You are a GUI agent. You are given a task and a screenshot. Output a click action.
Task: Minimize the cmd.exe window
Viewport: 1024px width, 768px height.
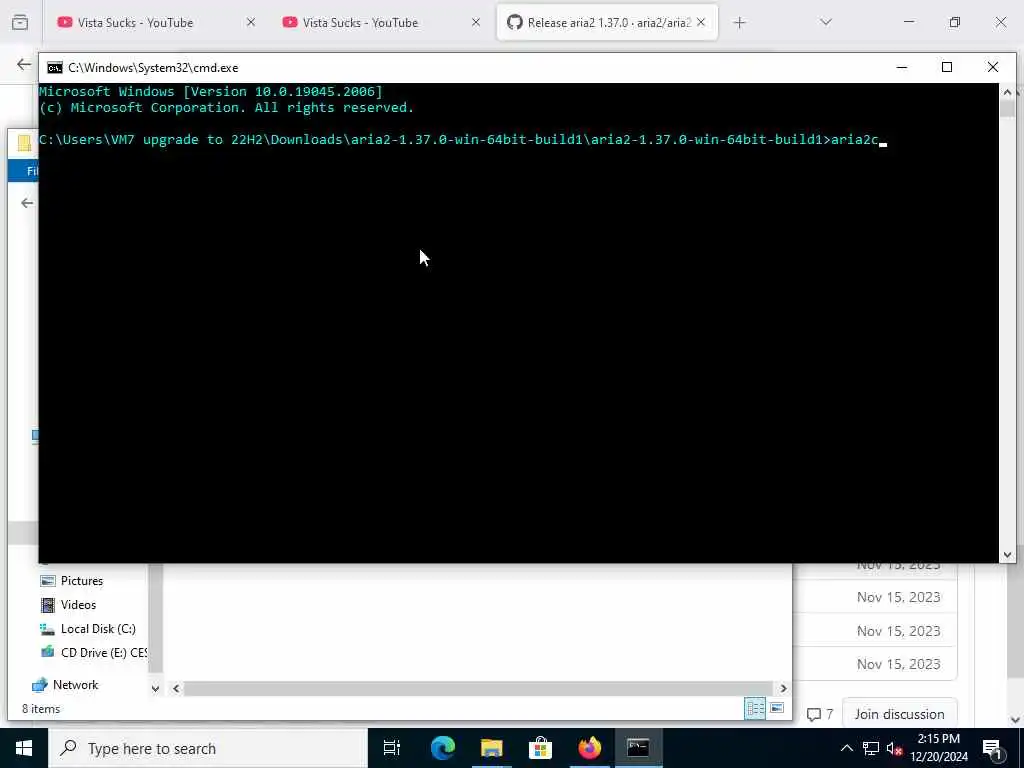(x=902, y=67)
